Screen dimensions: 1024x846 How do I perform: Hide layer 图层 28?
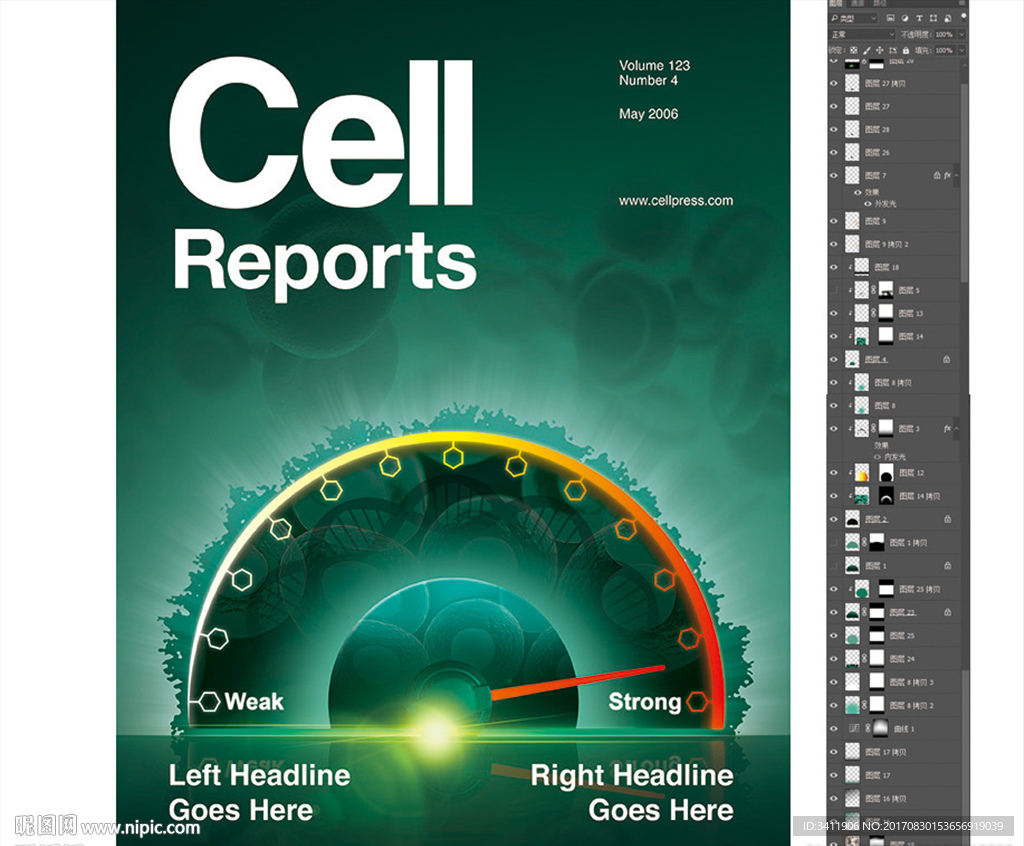tap(834, 129)
